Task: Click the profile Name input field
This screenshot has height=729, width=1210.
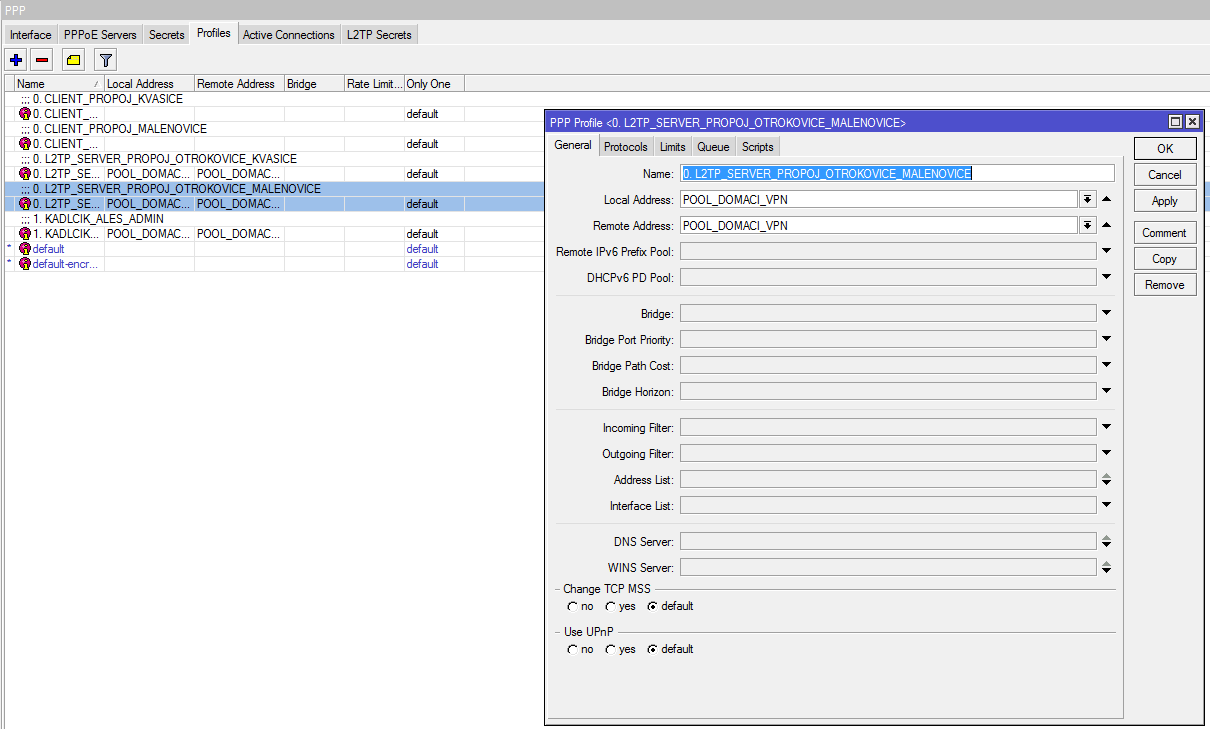Action: [897, 173]
